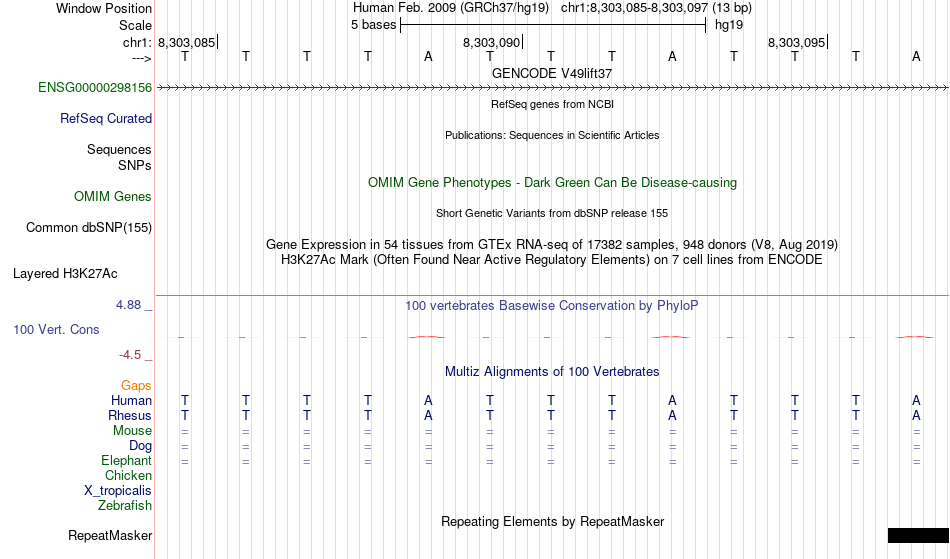Select the black RepeatMasker element block

[x=918, y=535]
